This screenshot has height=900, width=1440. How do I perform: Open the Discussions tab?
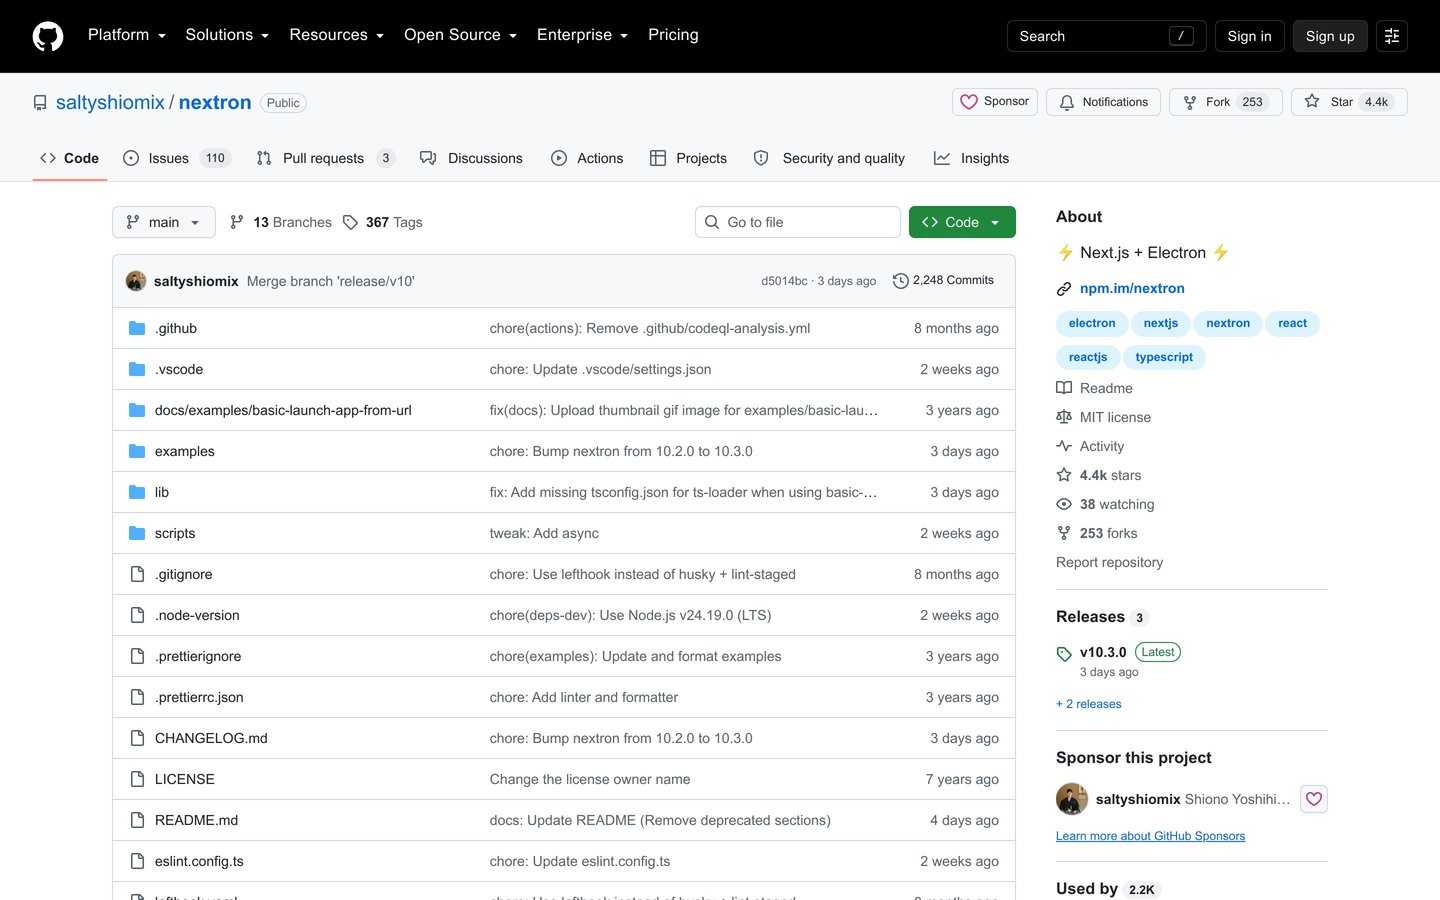[x=471, y=158]
